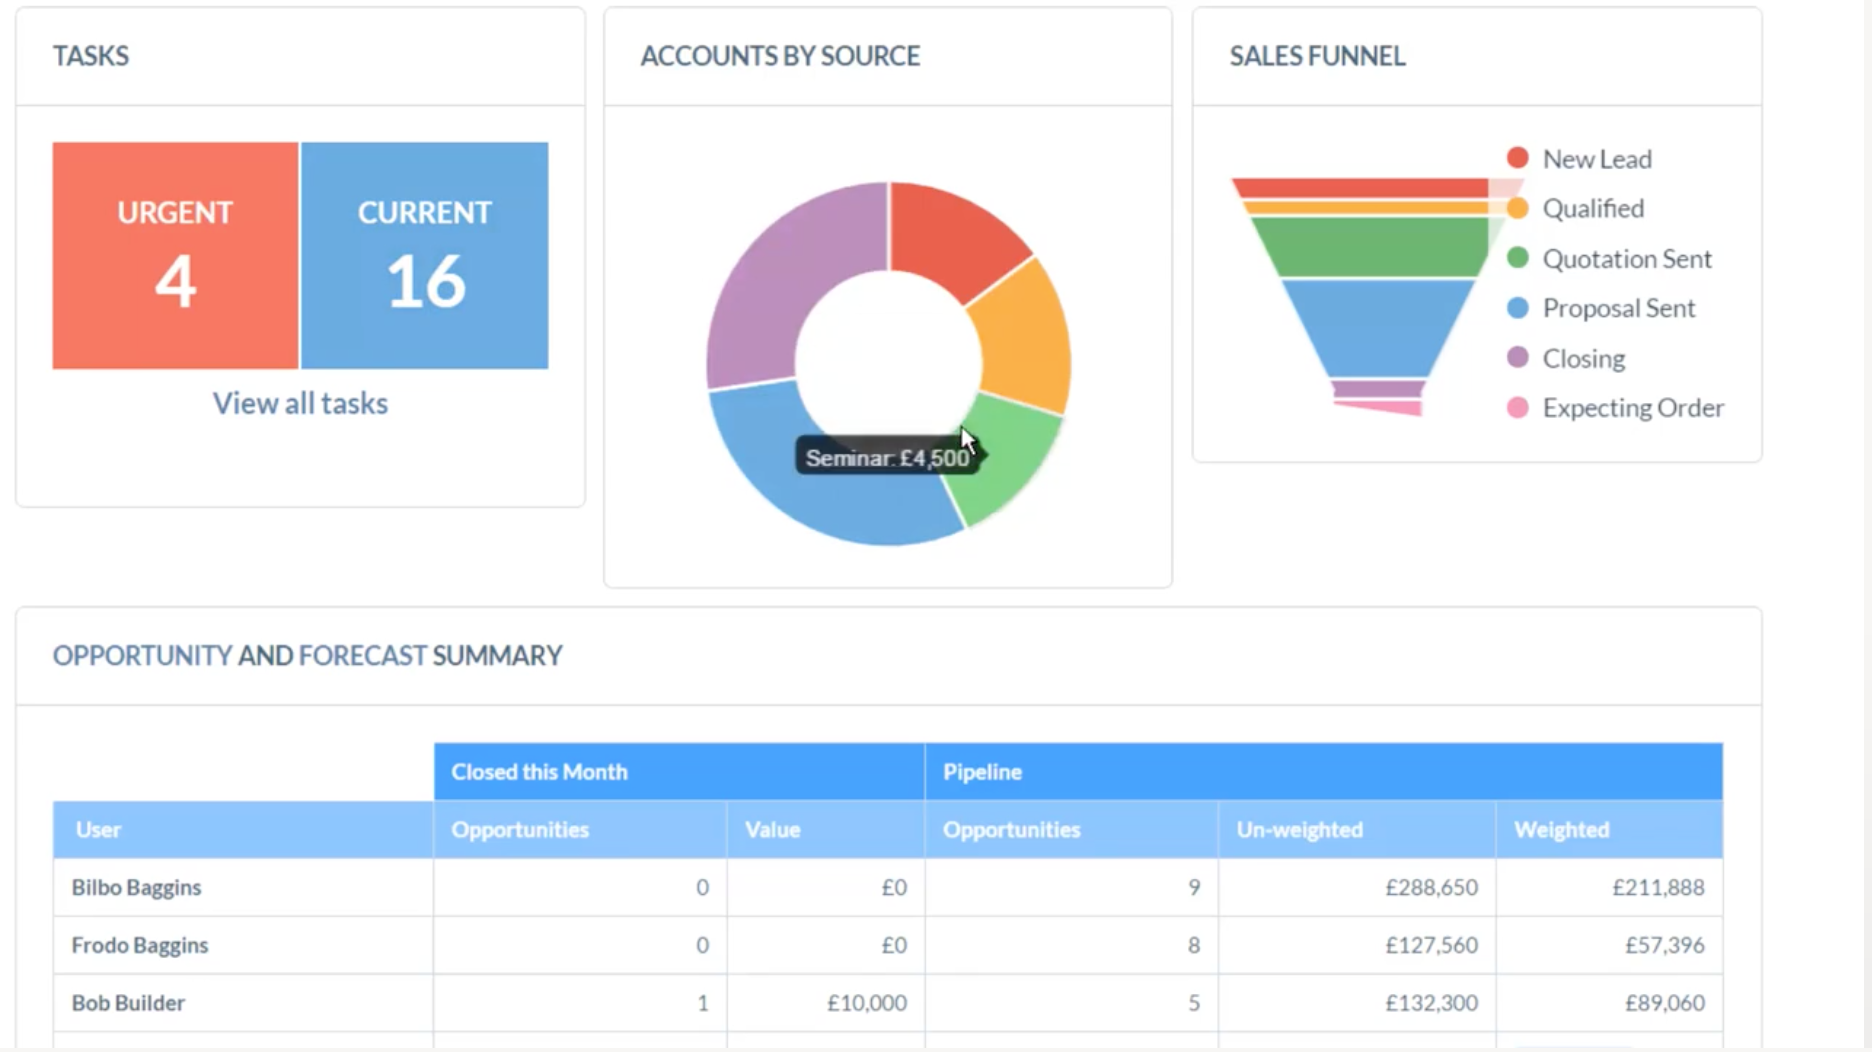Toggle the New Lead legend dot

(1517, 158)
